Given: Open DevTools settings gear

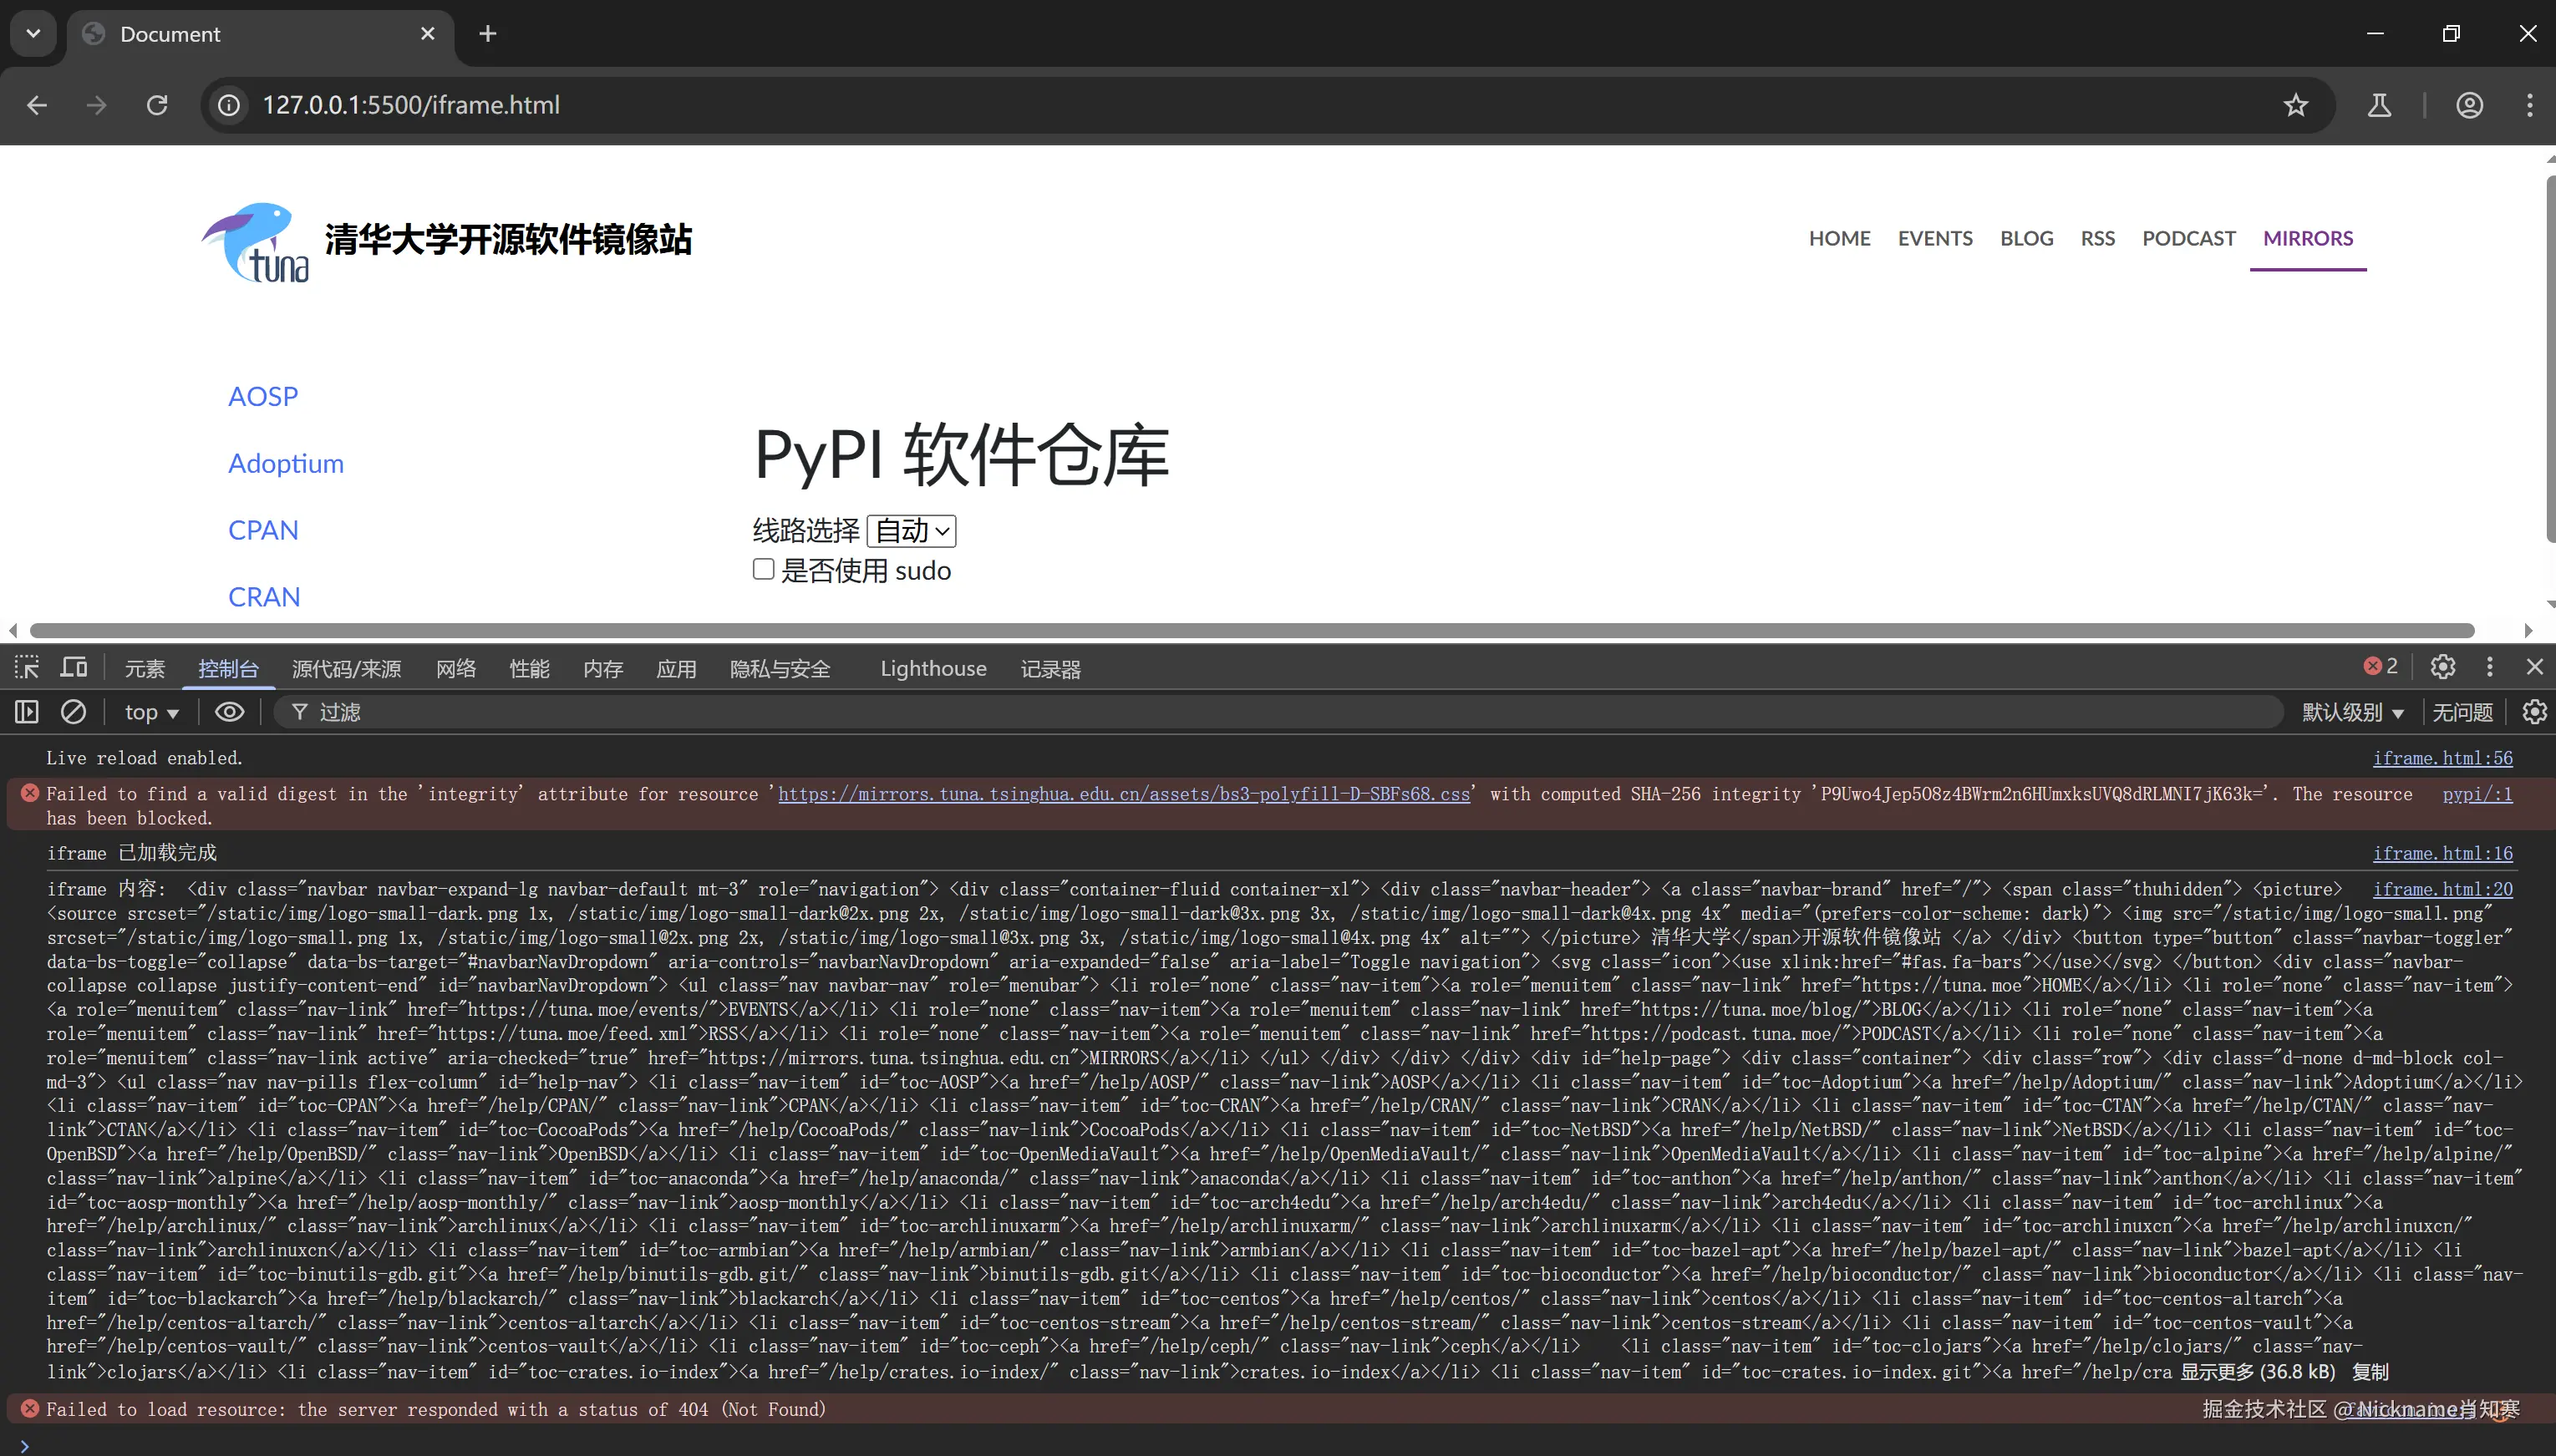Looking at the screenshot, I should click(2443, 667).
